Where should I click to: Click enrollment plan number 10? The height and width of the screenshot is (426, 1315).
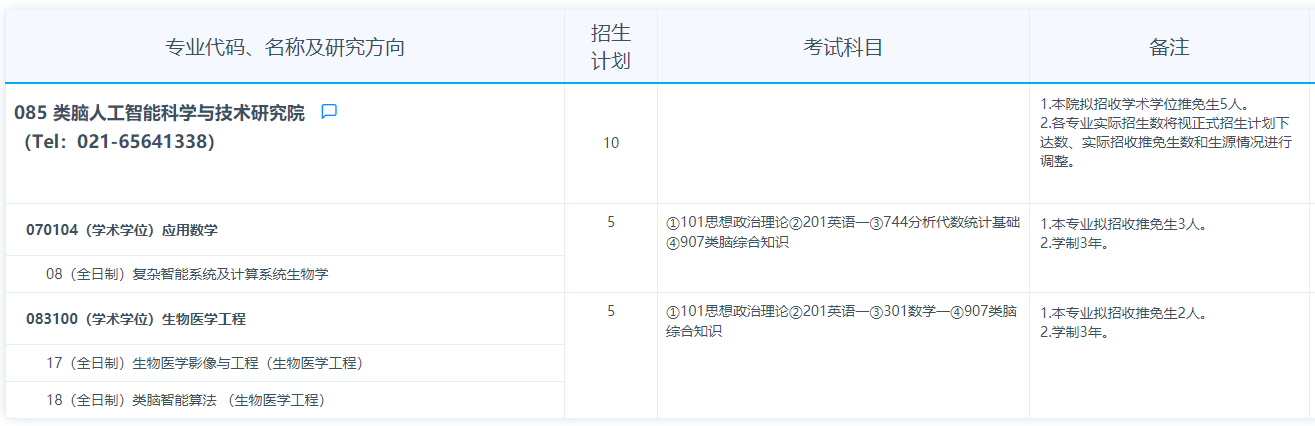coord(610,143)
